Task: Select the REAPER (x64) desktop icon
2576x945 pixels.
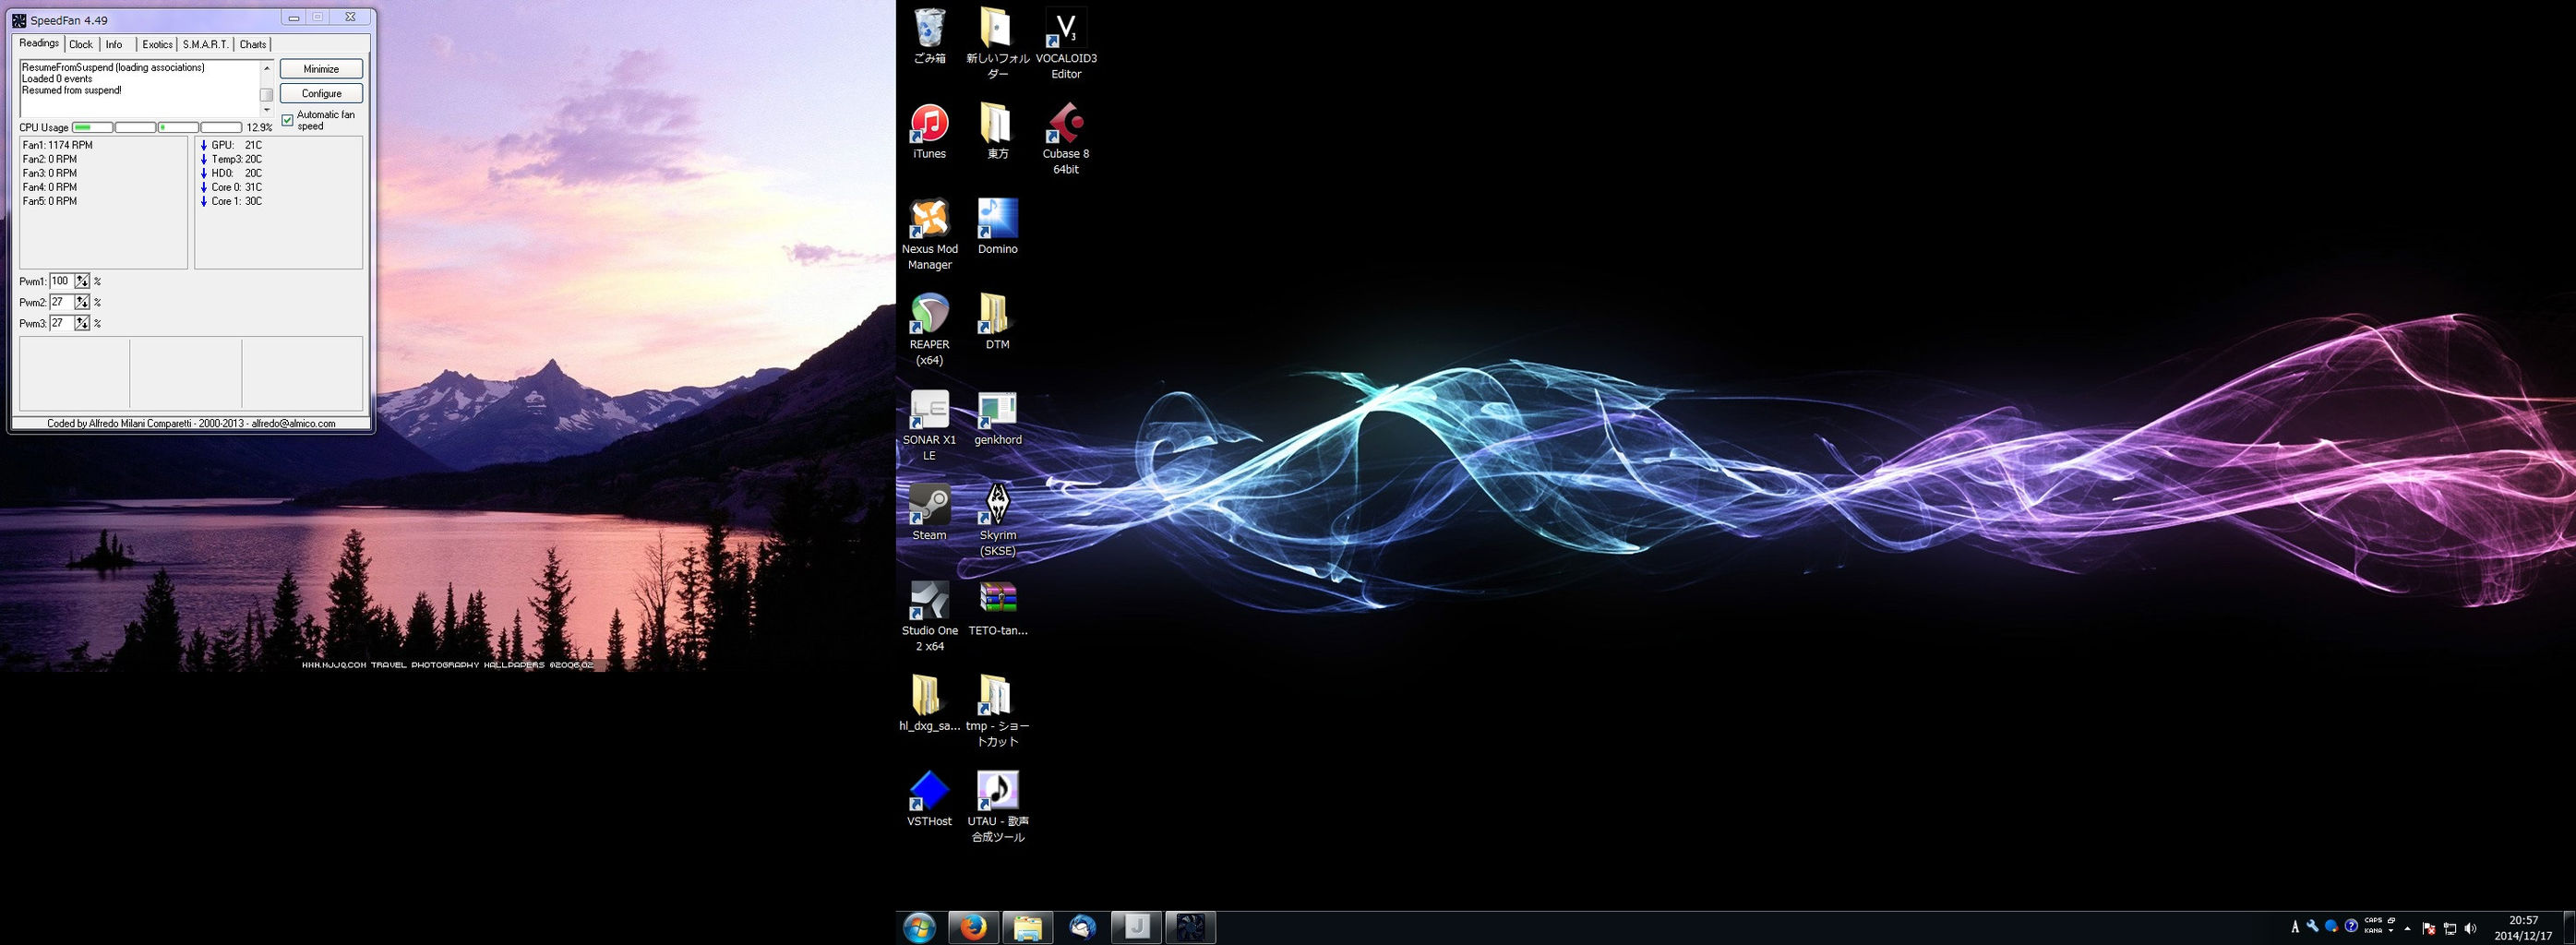Action: click(x=929, y=314)
